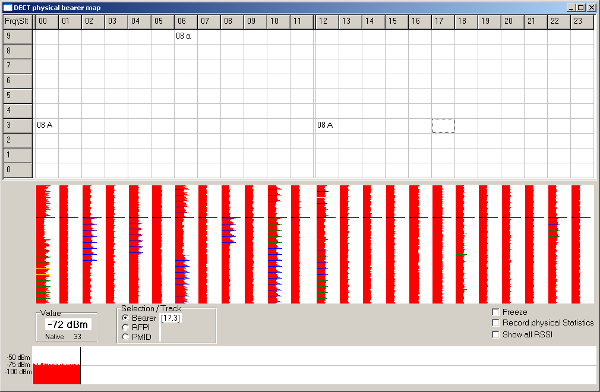Click slot column header 17
600x392 pixels.
[x=443, y=22]
